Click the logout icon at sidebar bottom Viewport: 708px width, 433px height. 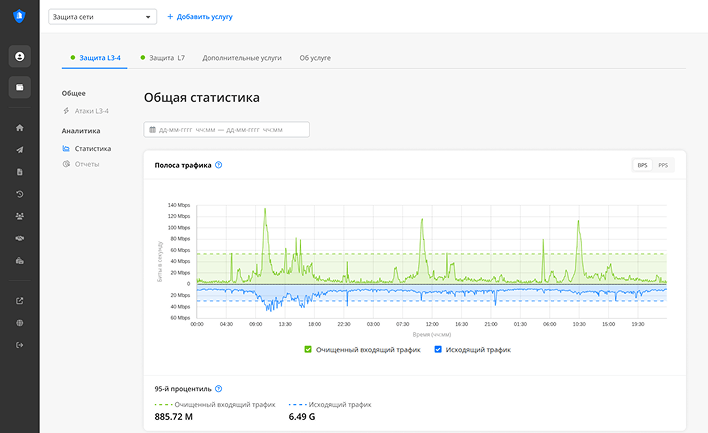[20, 345]
